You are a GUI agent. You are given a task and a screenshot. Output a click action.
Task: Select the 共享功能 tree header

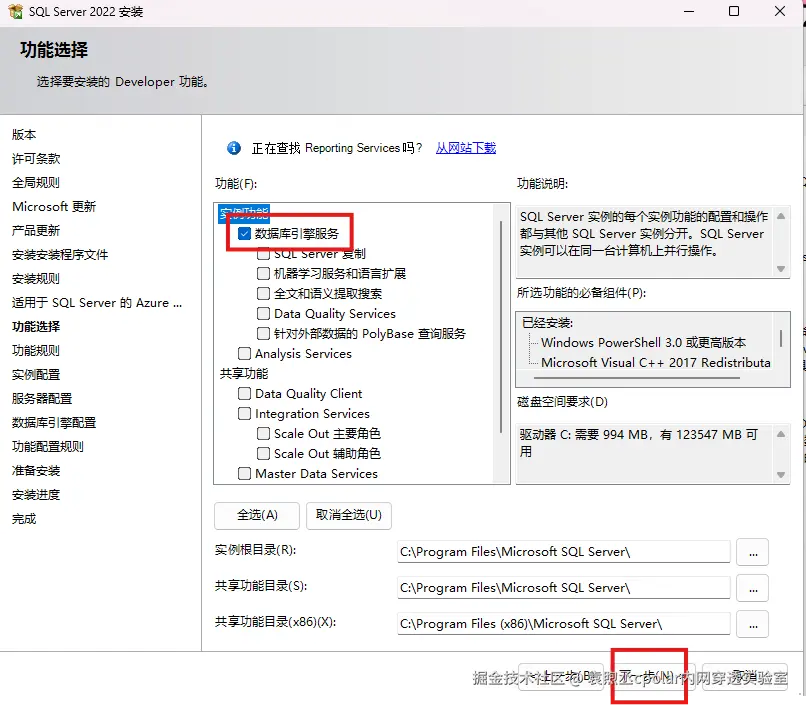[244, 374]
